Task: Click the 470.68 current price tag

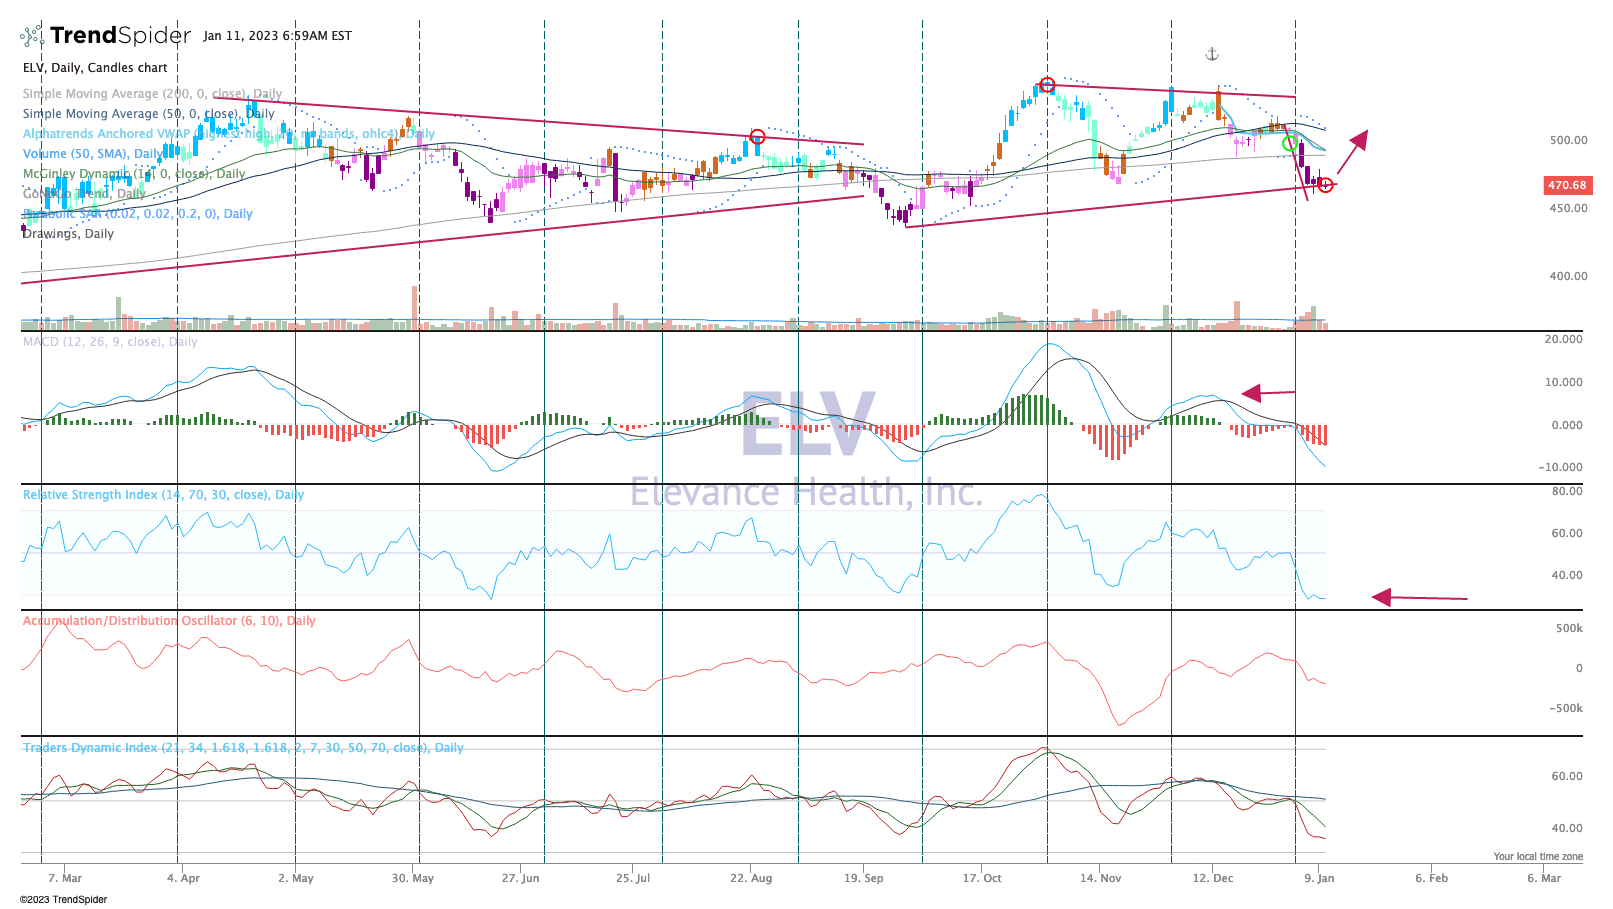Action: (x=1566, y=185)
